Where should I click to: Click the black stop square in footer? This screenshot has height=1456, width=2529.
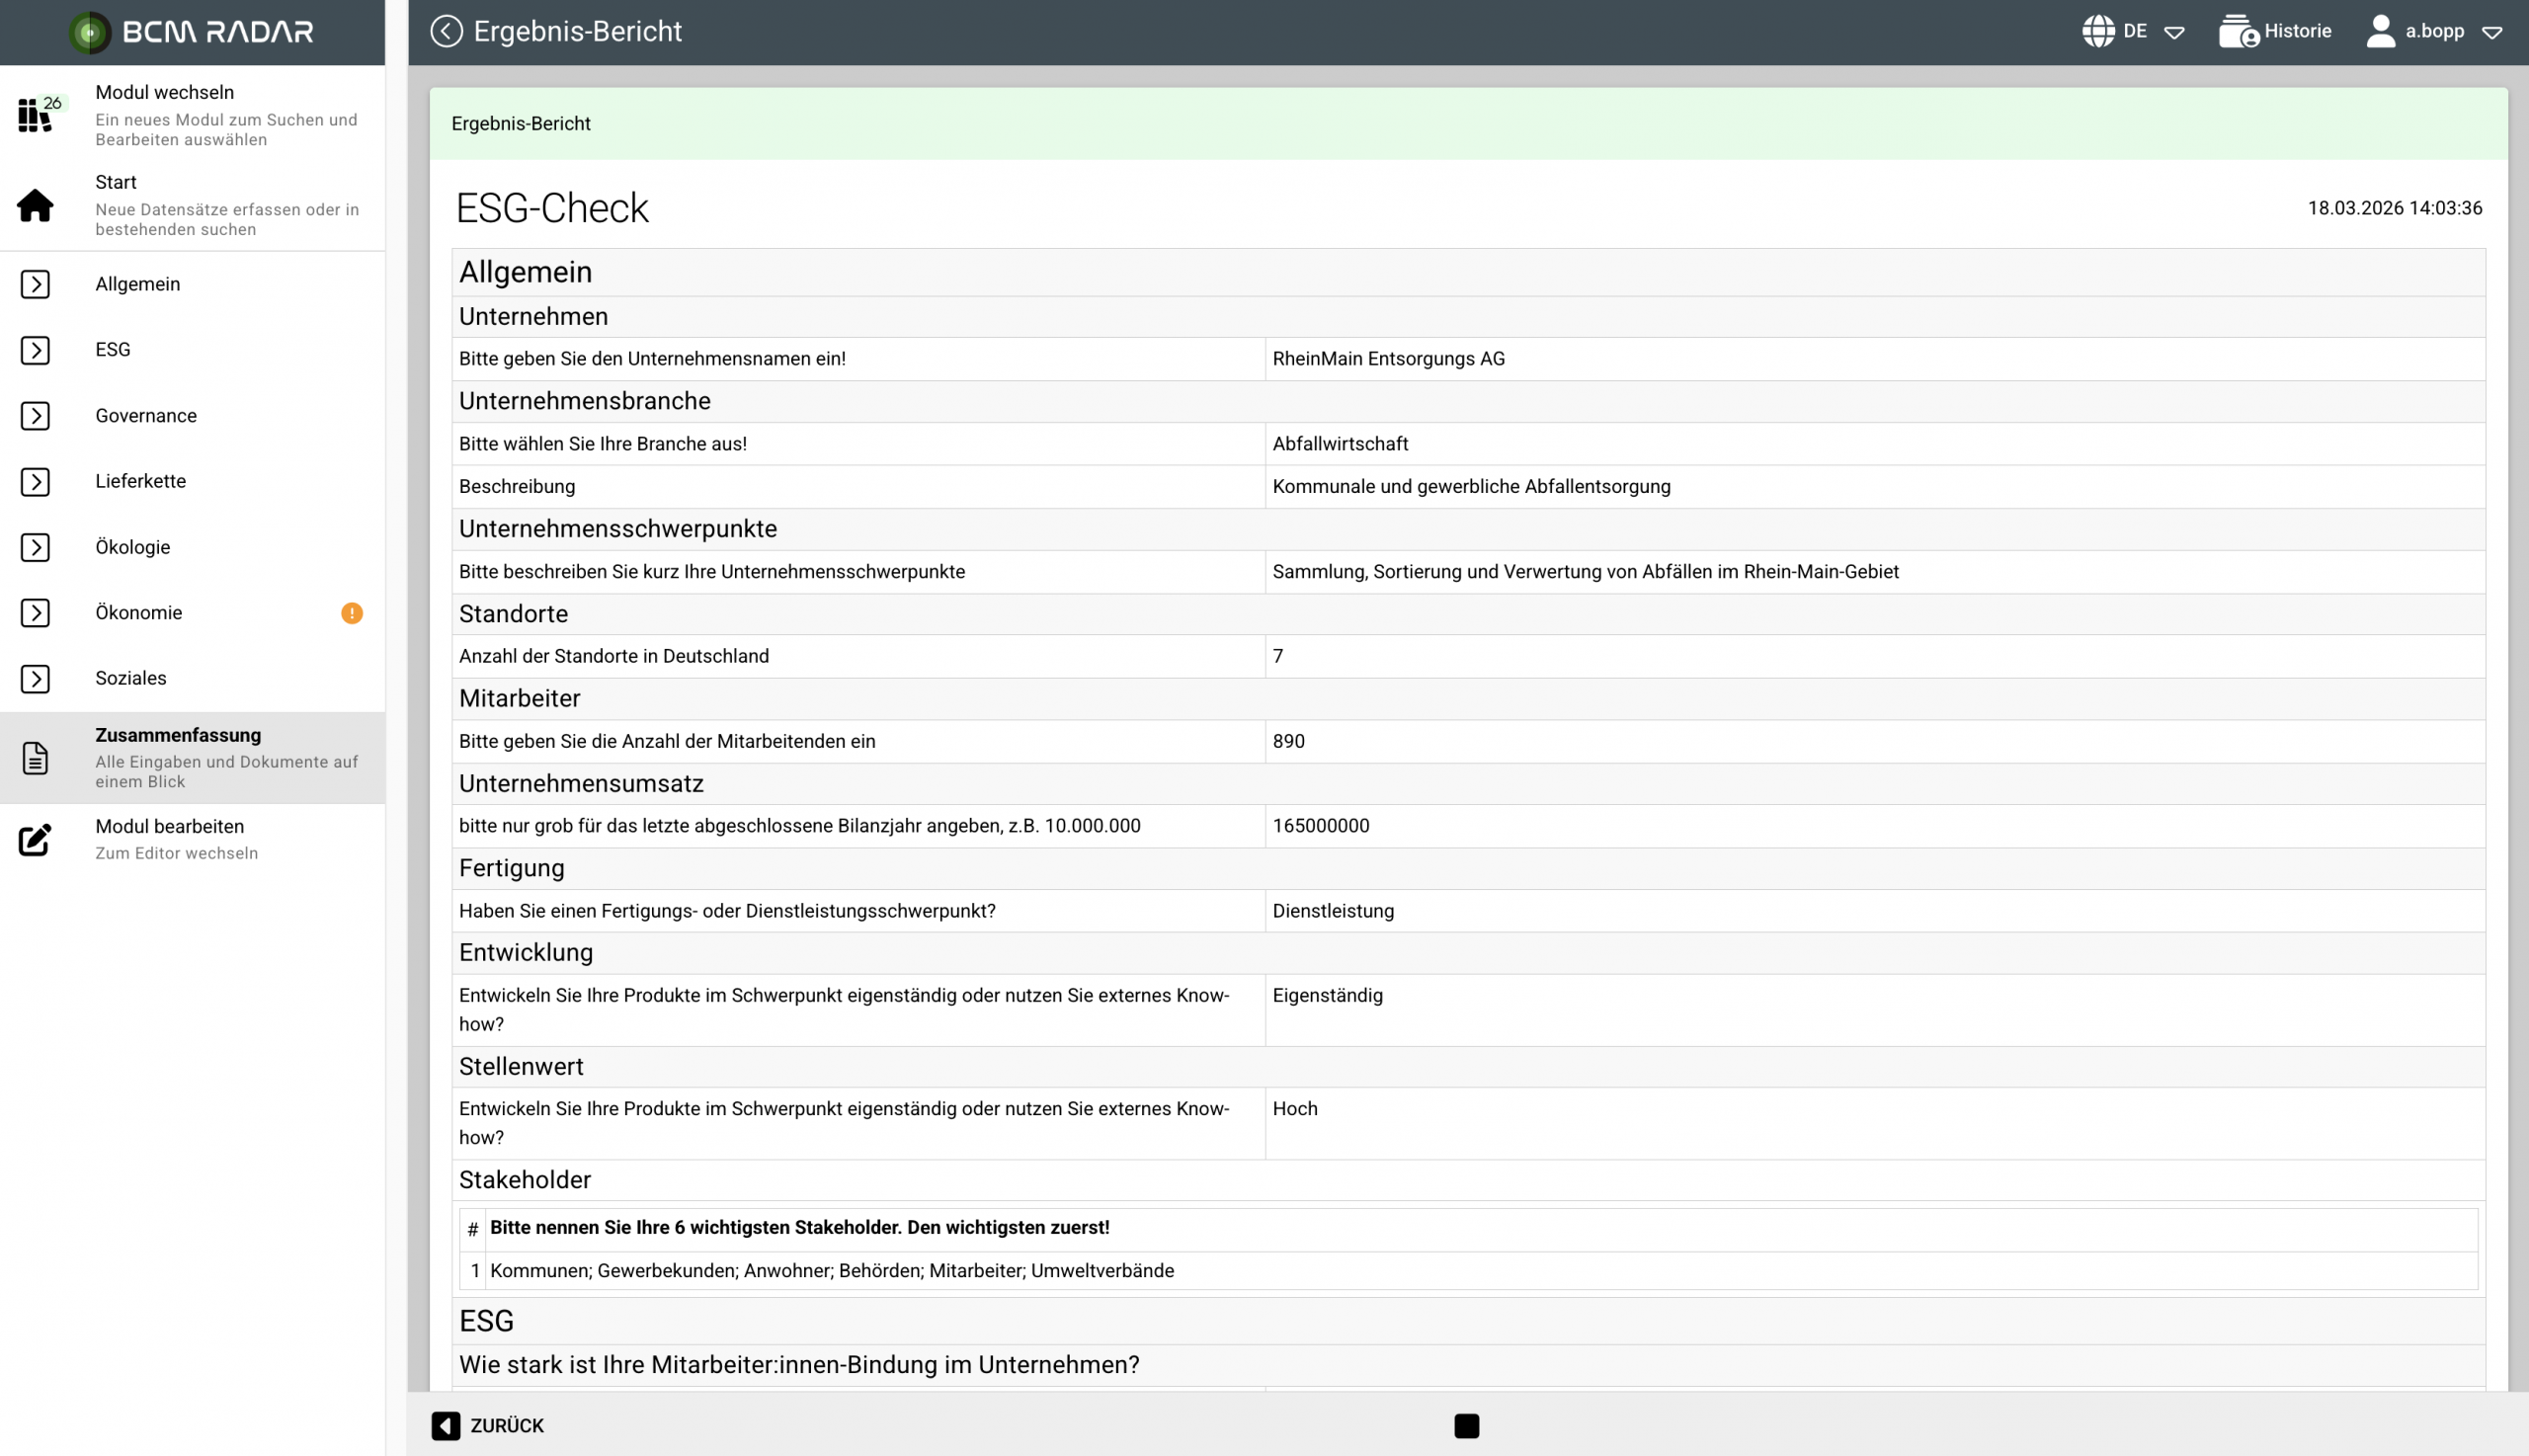point(1466,1425)
